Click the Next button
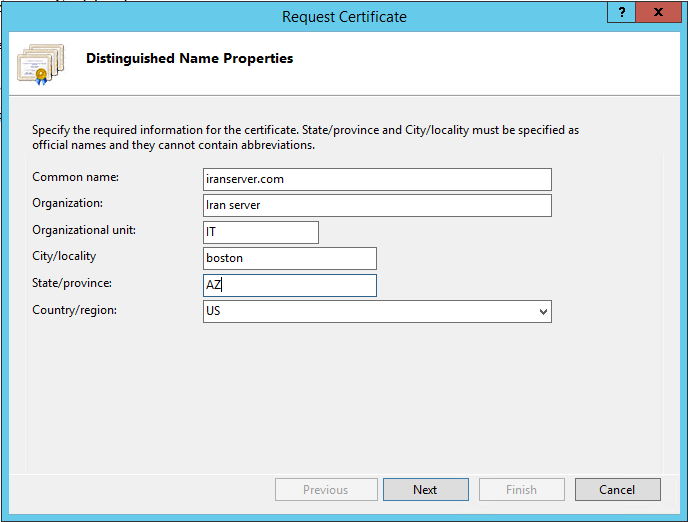The width and height of the screenshot is (688, 522). point(426,490)
